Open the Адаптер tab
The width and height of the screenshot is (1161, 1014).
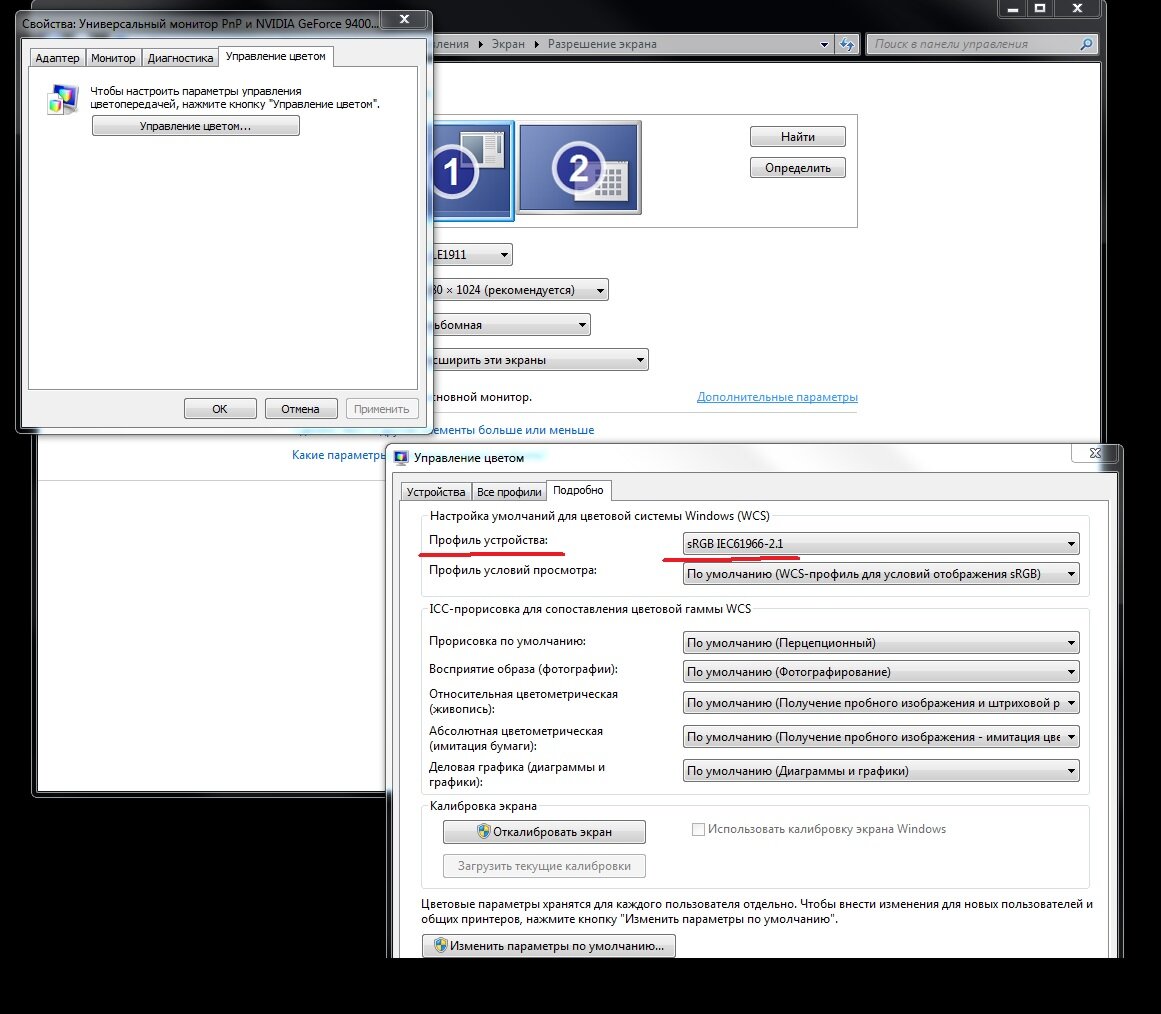pos(57,58)
